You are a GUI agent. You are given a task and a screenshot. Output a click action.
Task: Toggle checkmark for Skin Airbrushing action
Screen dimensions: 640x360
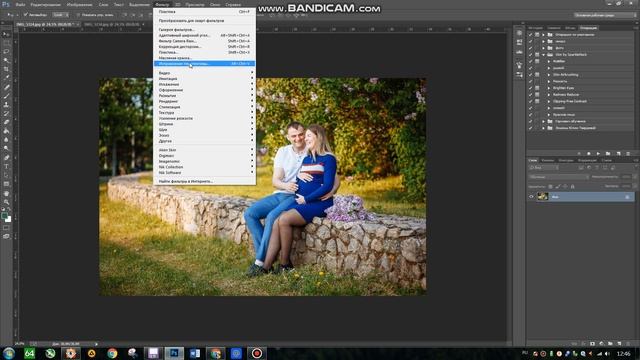pyautogui.click(x=530, y=75)
